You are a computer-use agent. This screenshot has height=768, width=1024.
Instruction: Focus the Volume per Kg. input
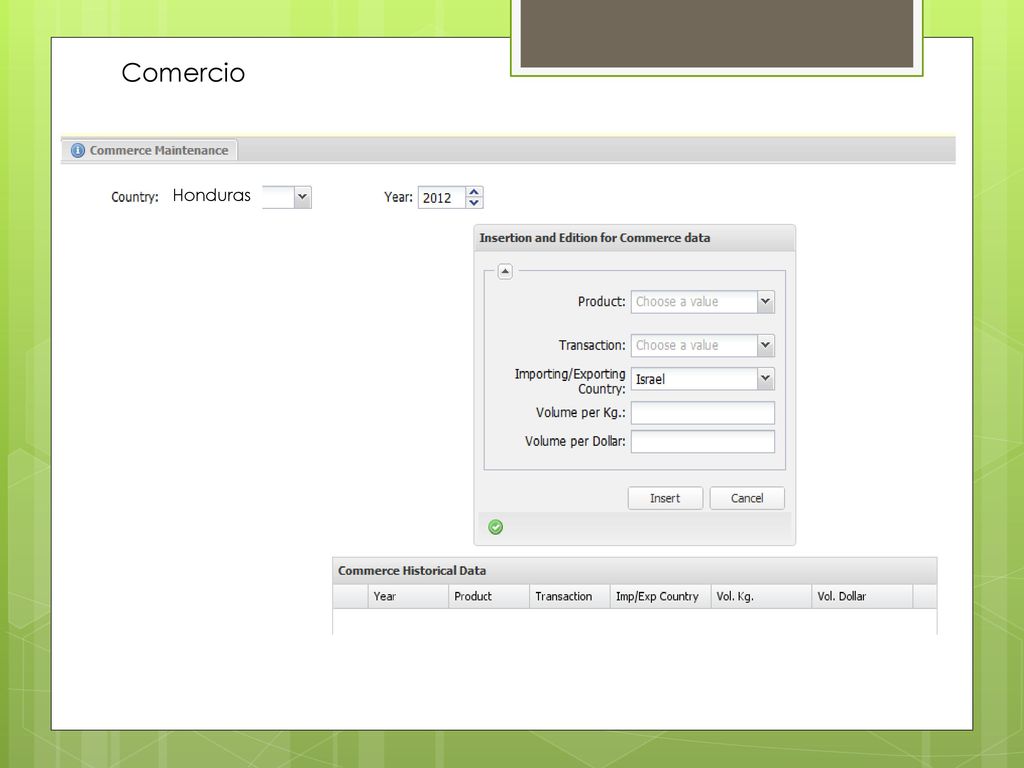[703, 413]
